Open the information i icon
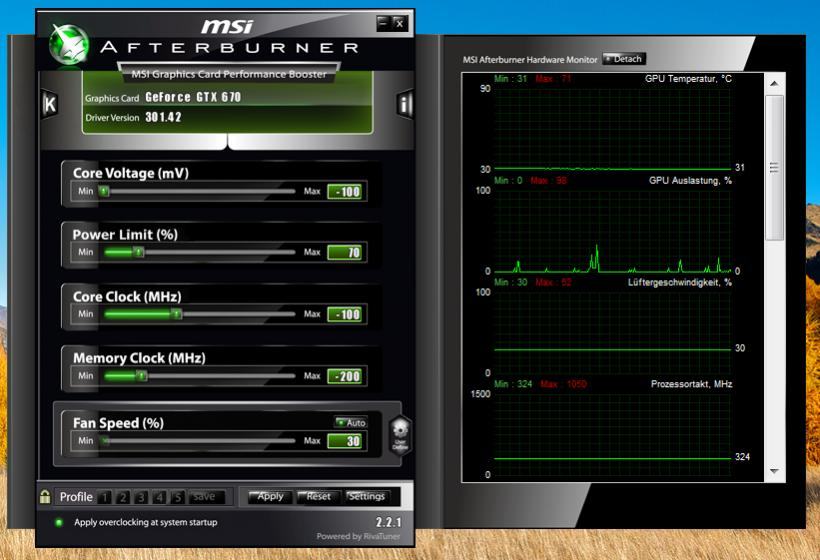The image size is (820, 560). click(405, 104)
